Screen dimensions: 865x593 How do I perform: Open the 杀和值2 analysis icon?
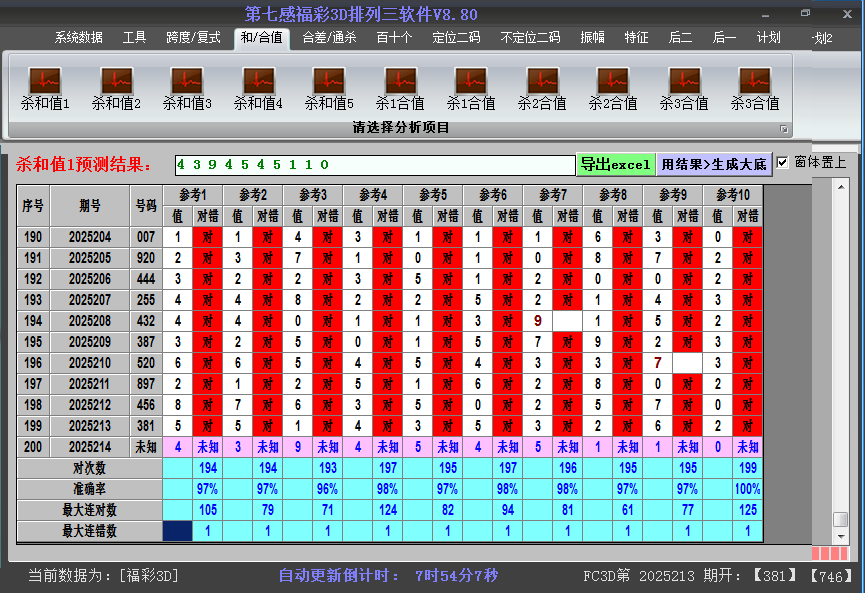[x=116, y=89]
